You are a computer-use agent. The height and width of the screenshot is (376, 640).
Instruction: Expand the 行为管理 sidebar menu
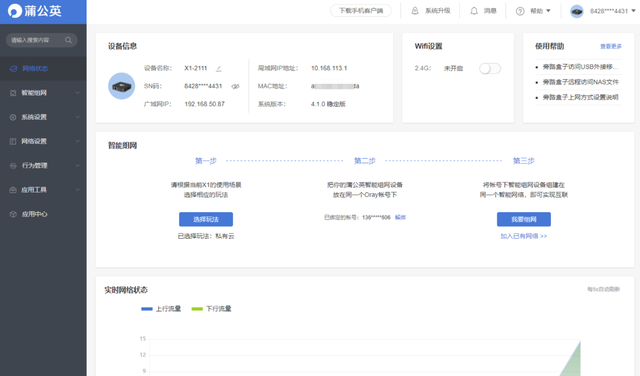click(78, 166)
